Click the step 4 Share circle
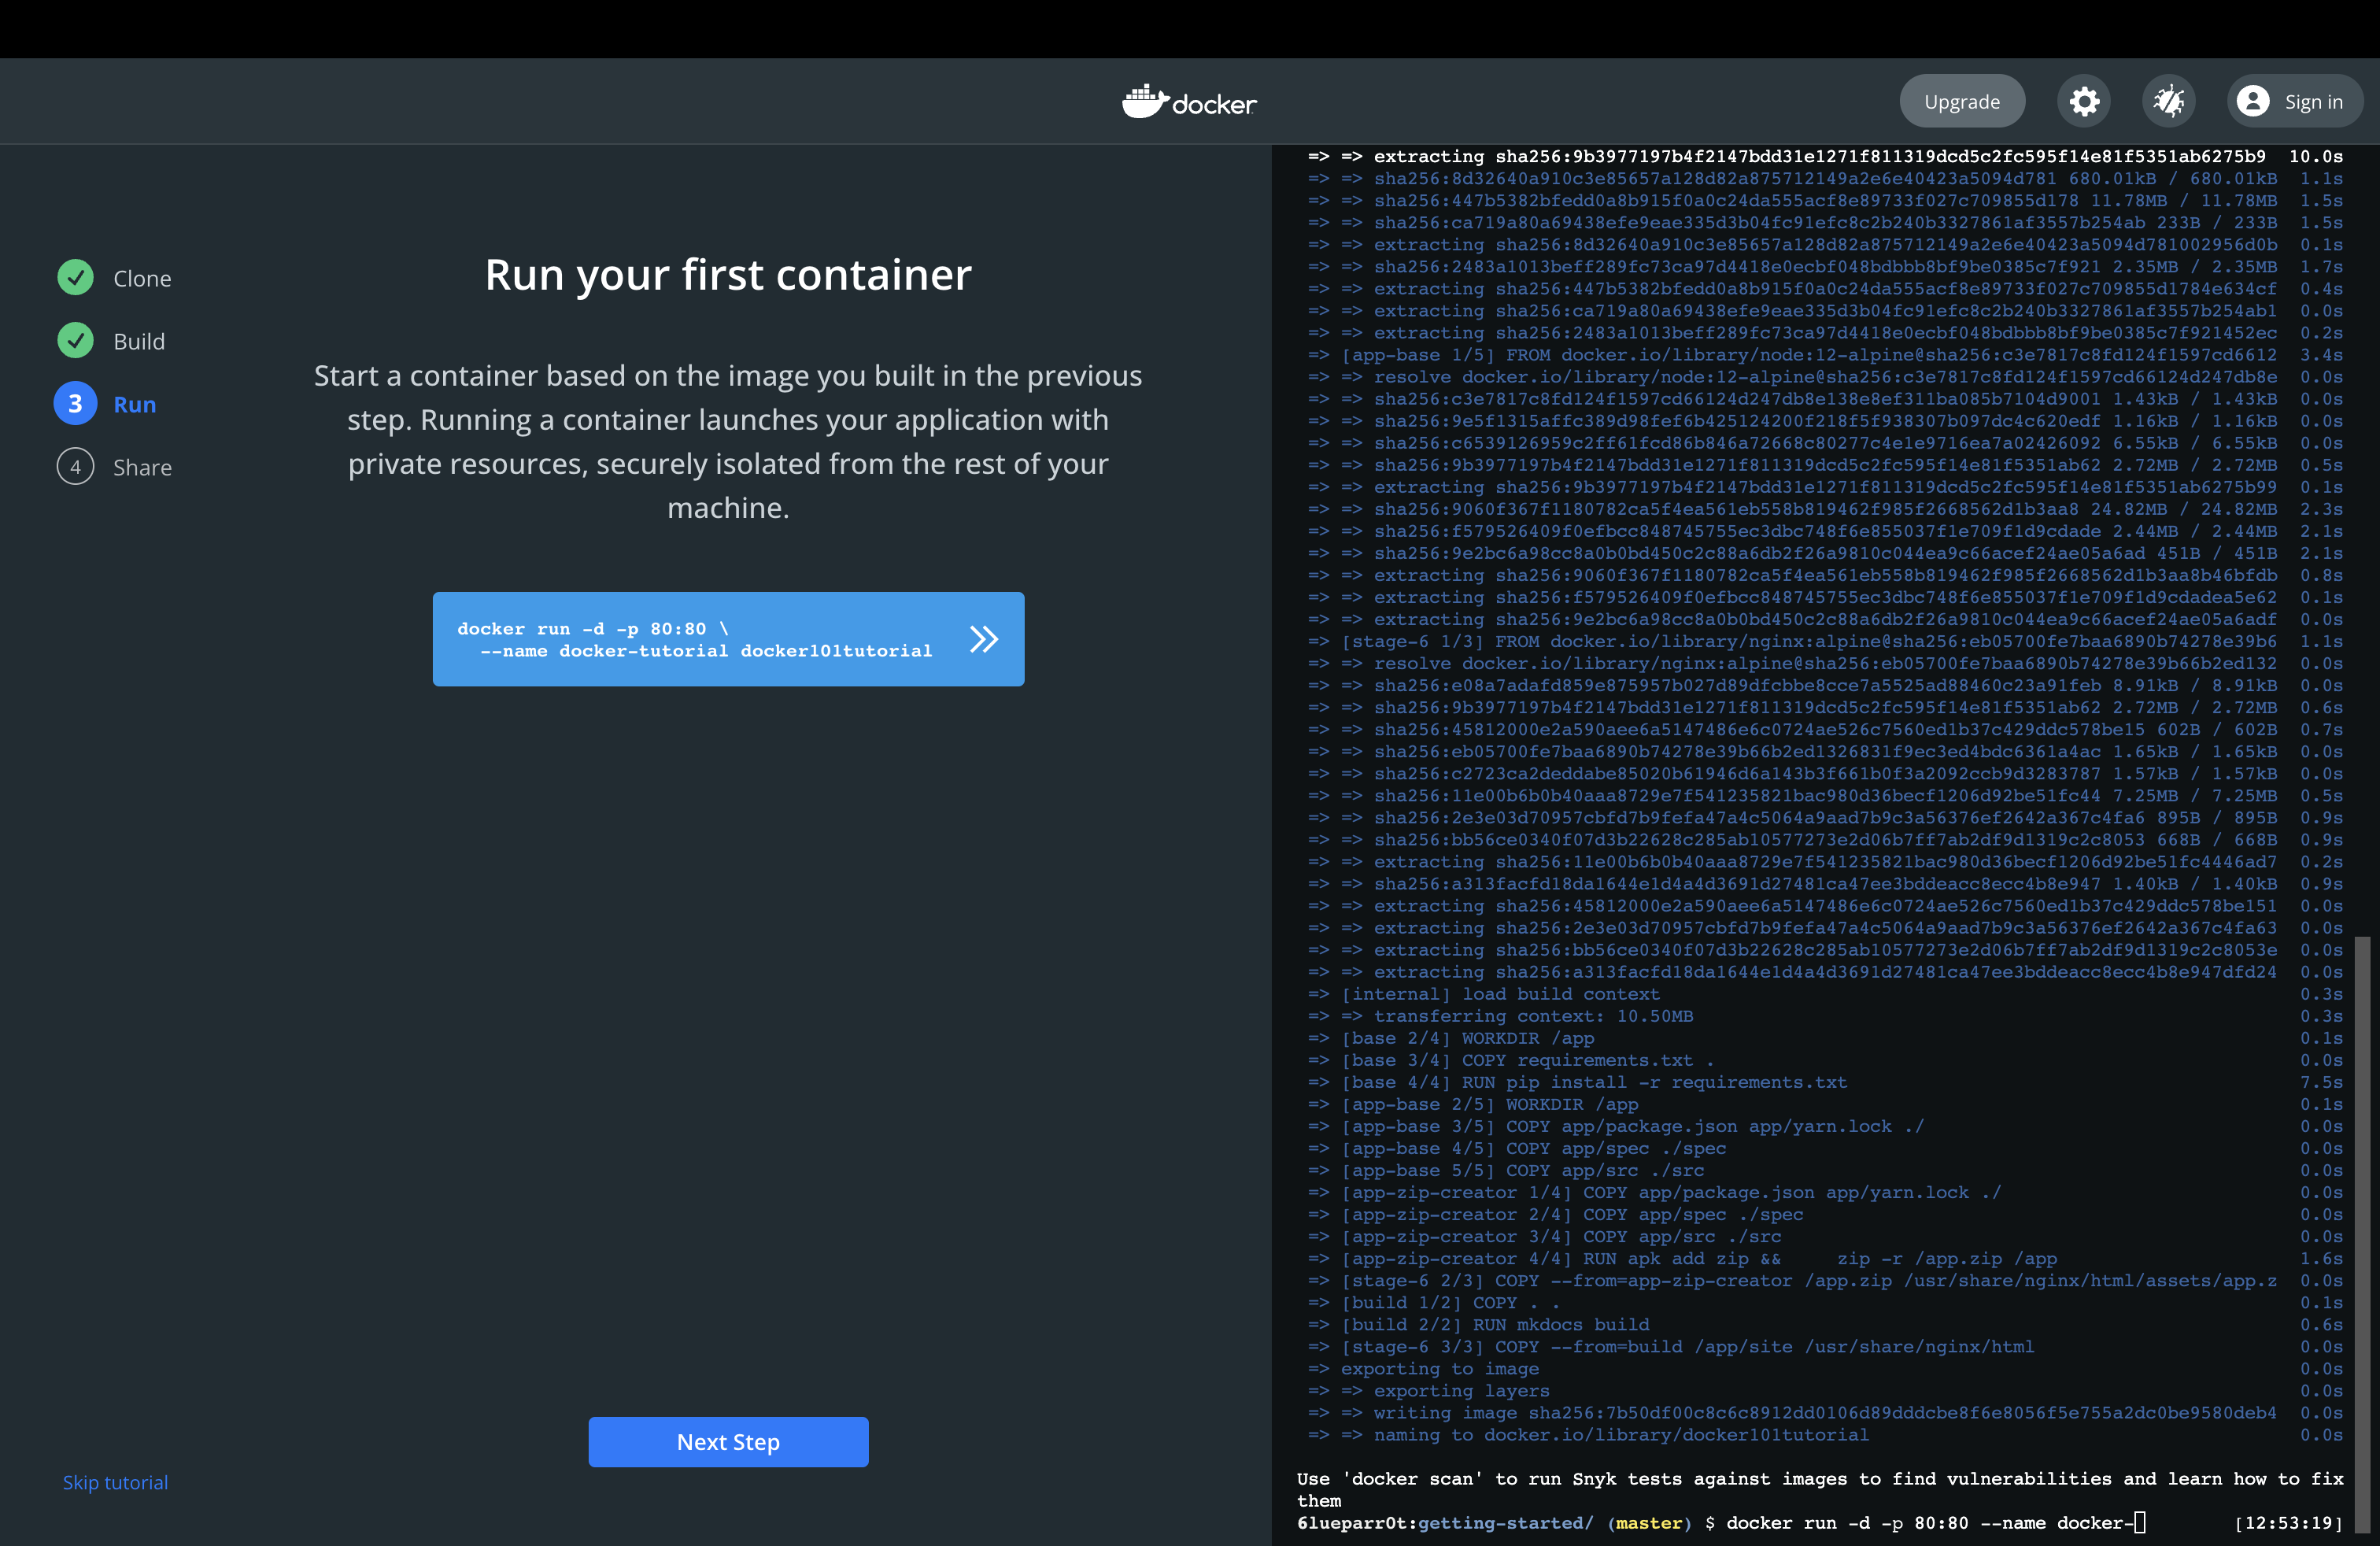 (x=75, y=467)
